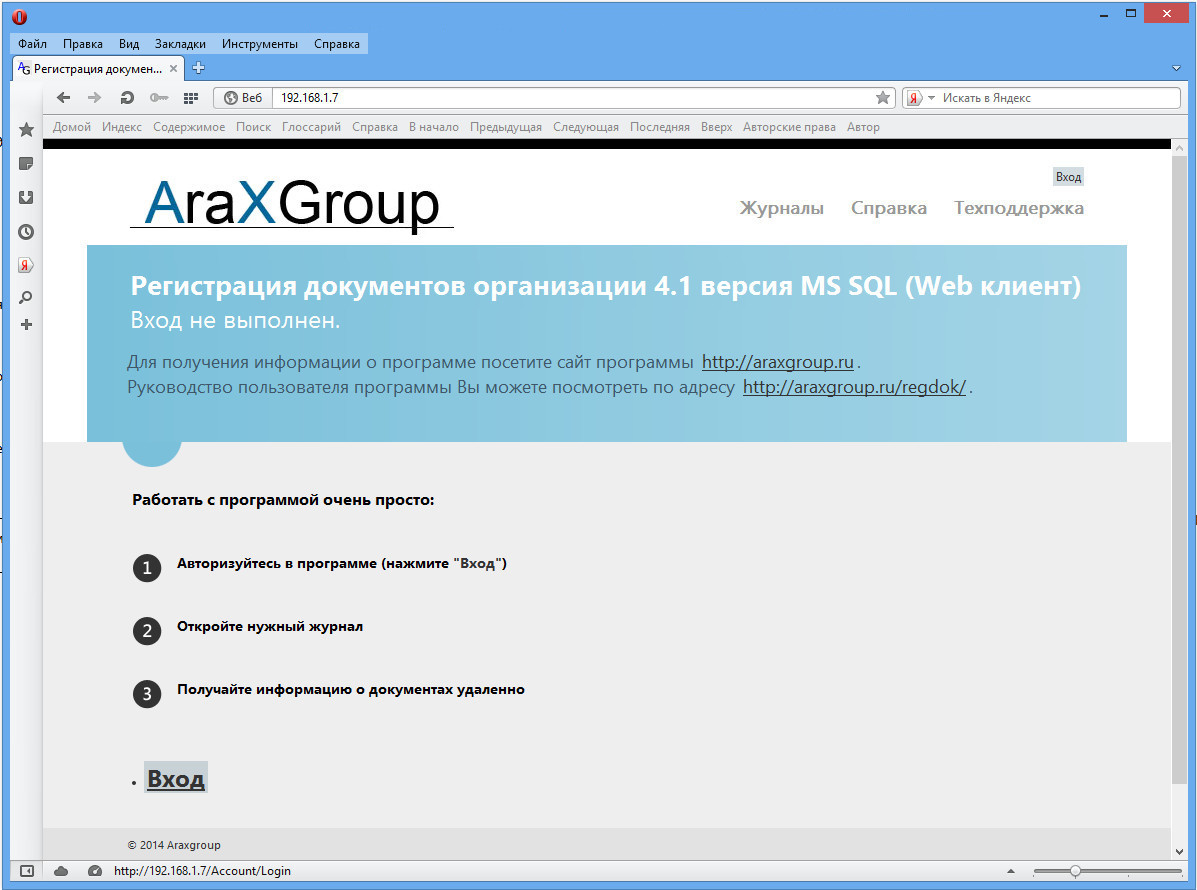Follow the http://araxgroup.ru/regdok/ link
Viewport: 1197px width, 890px height.
(x=854, y=387)
